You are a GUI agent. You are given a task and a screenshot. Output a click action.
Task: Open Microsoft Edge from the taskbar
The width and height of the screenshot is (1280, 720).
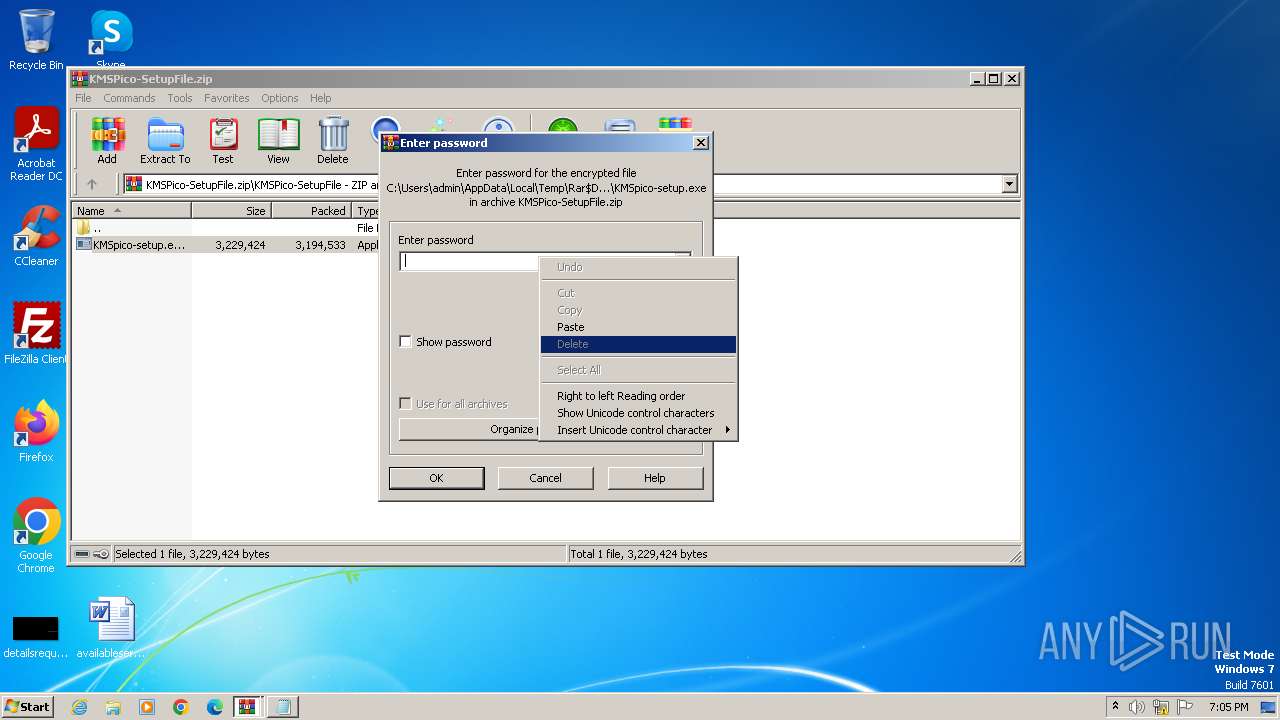[x=215, y=707]
